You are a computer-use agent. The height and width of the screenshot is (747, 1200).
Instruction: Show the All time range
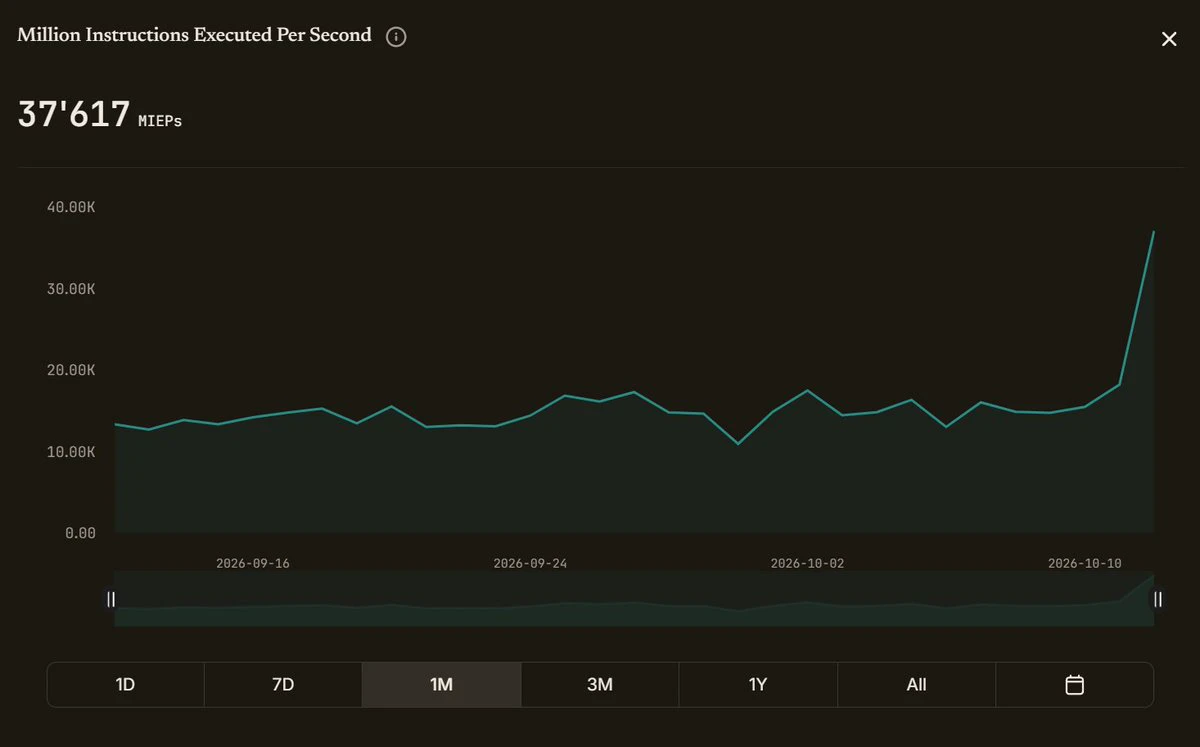916,685
